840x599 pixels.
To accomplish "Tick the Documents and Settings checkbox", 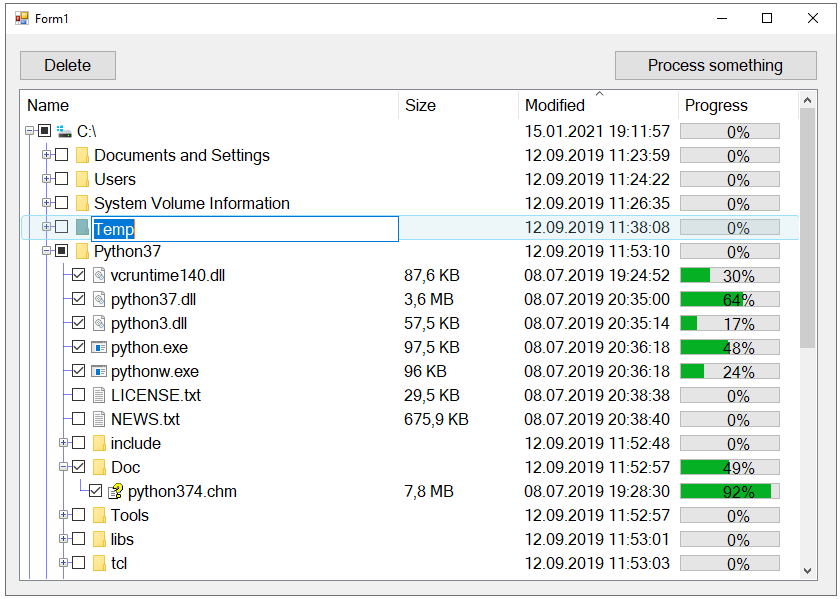I will pos(62,155).
